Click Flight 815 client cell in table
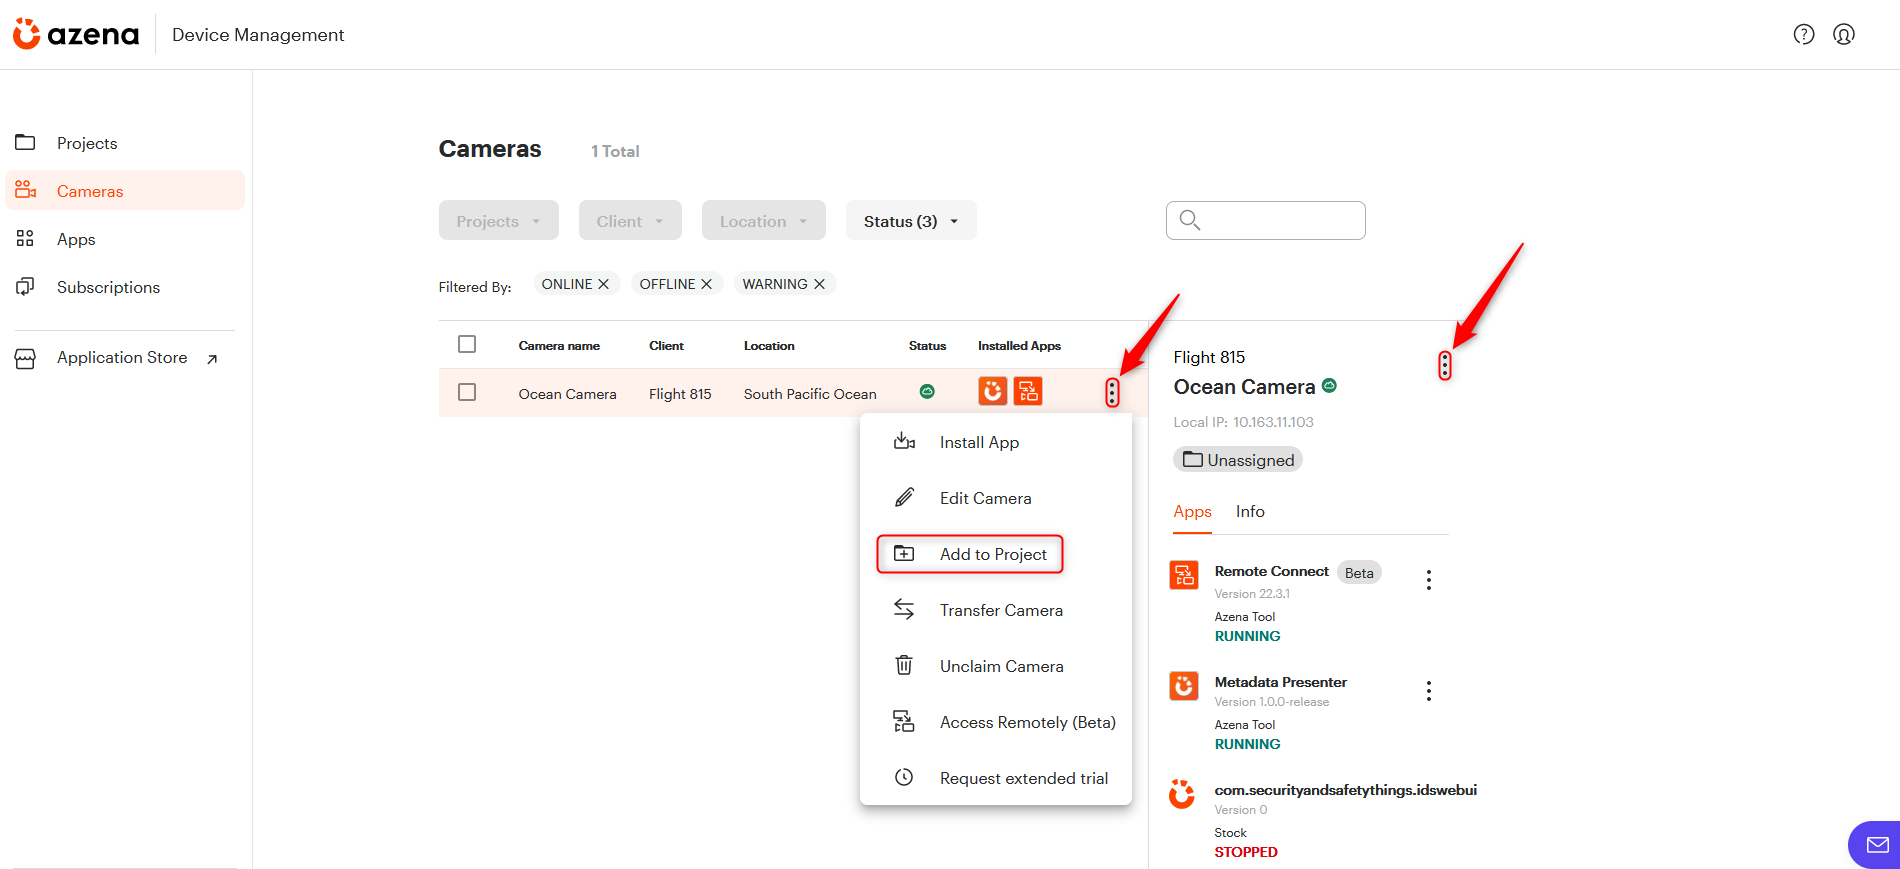Viewport: 1900px width, 869px height. 680,394
